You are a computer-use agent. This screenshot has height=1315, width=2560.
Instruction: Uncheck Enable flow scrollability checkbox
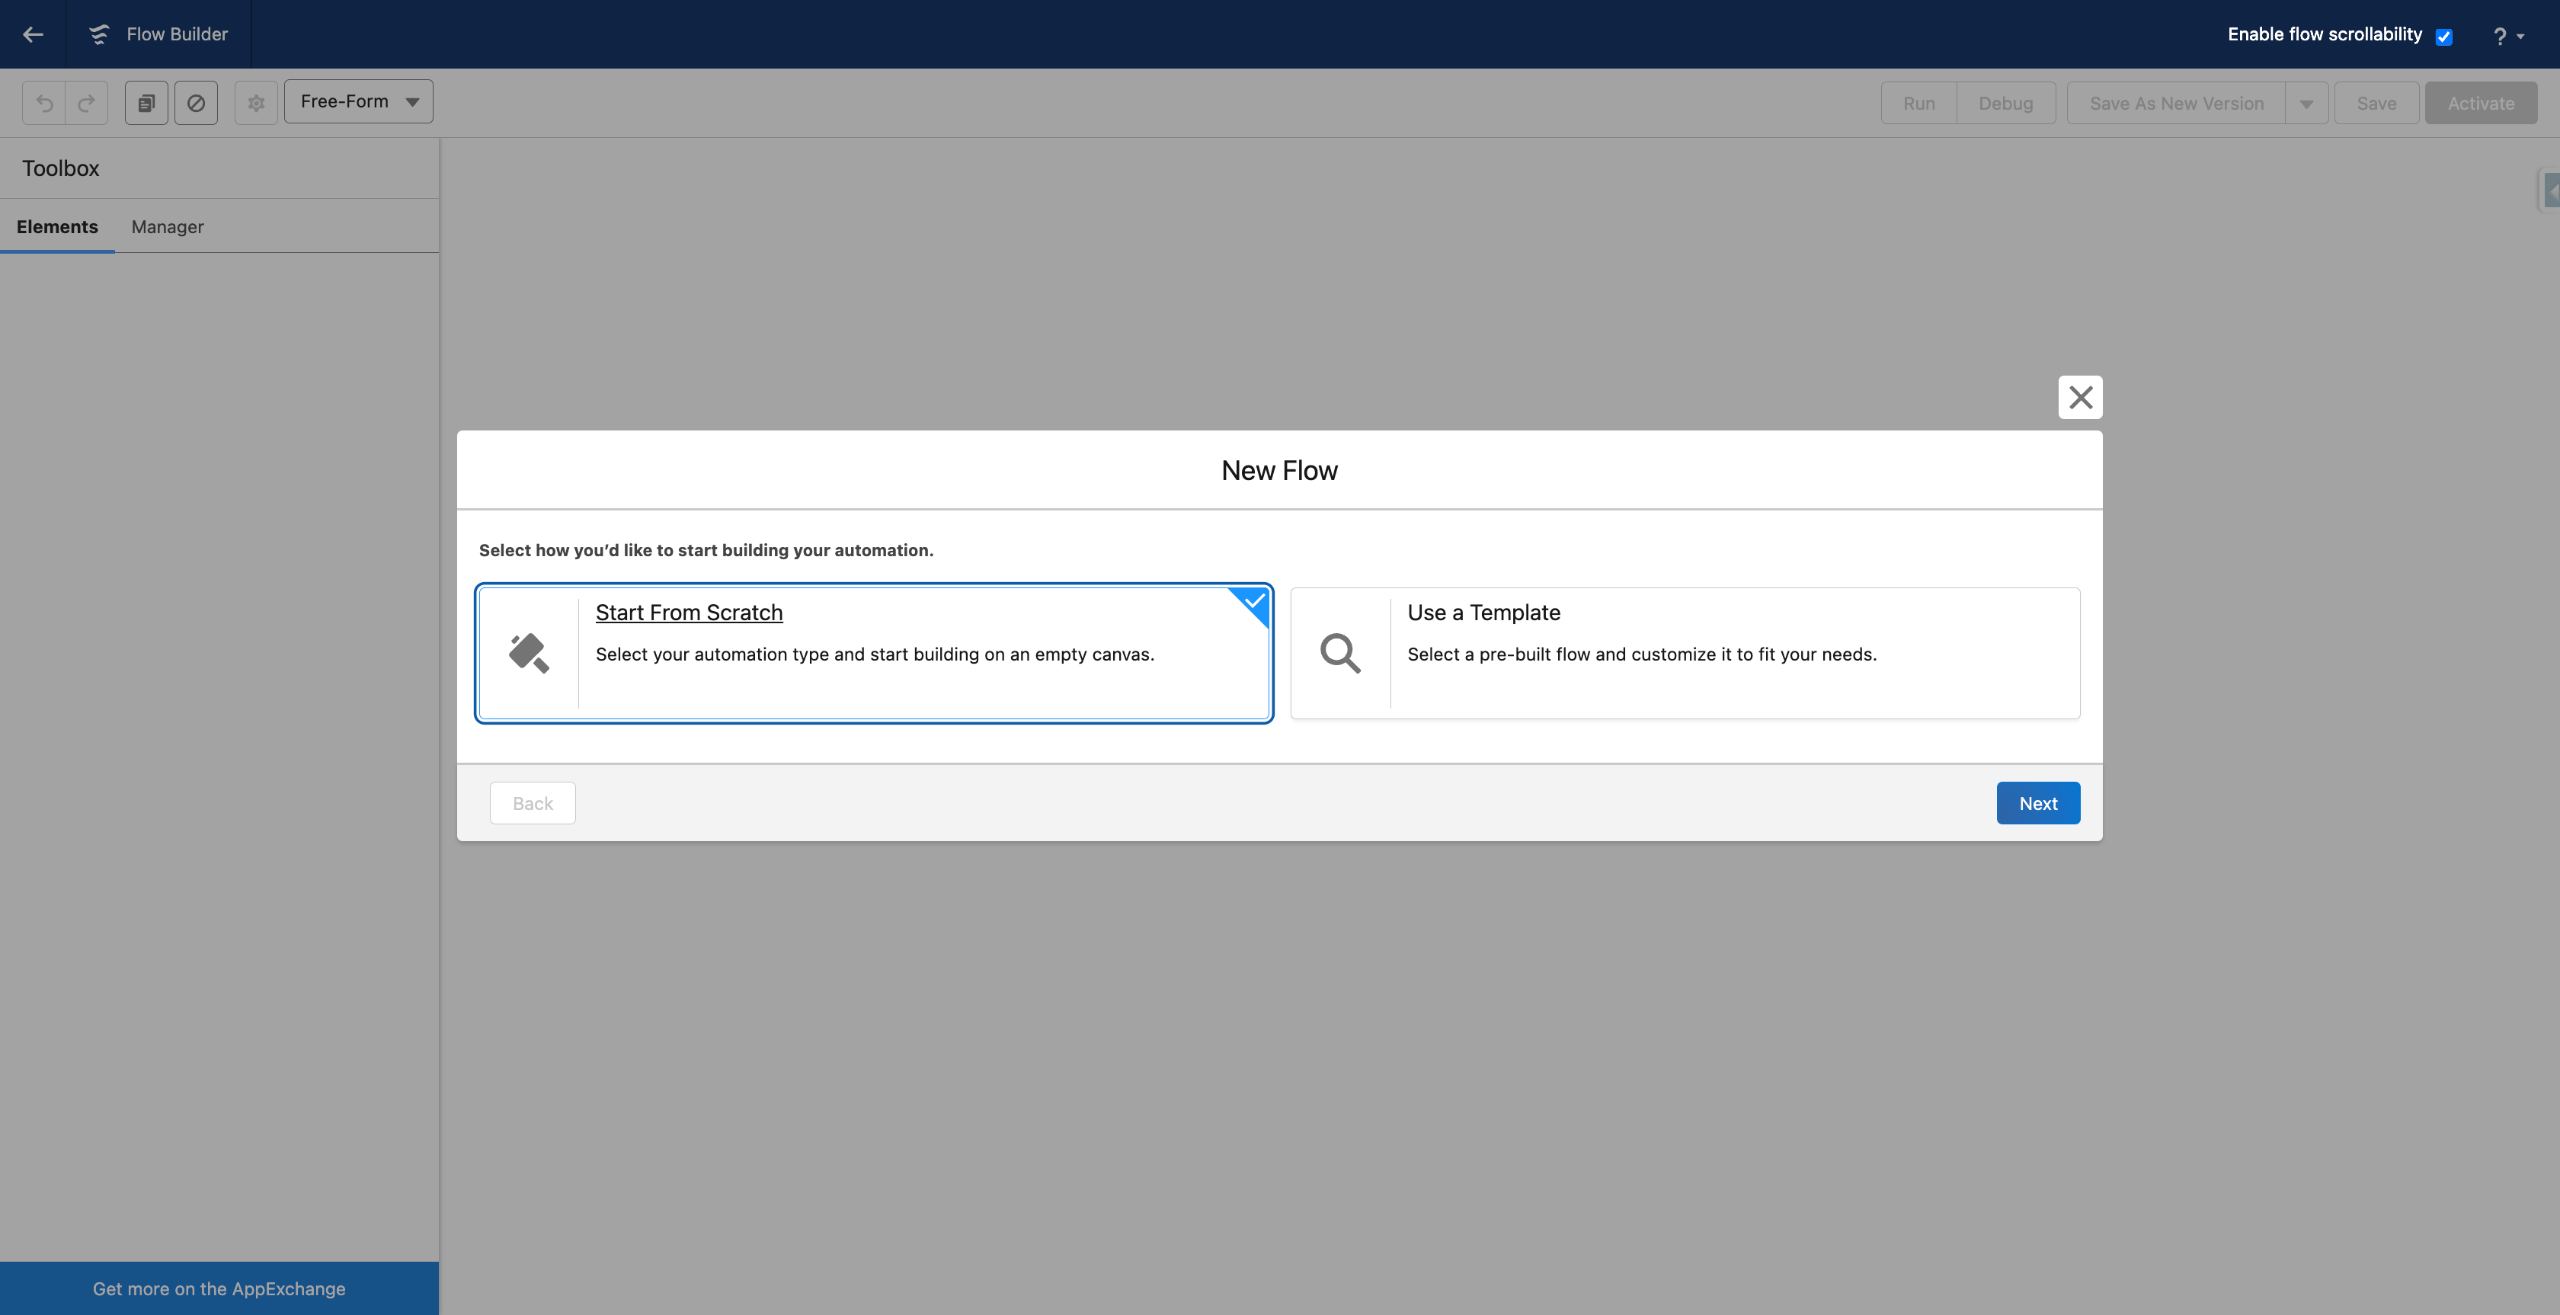coord(2443,36)
